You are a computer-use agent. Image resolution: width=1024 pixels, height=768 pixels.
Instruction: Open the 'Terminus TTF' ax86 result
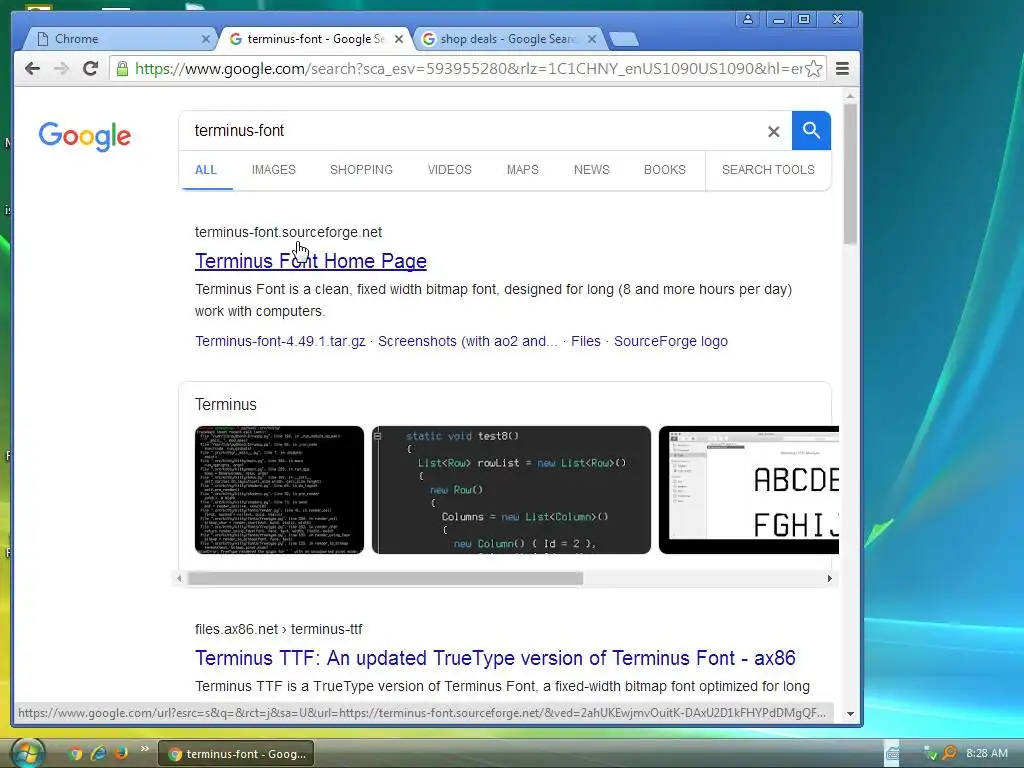tap(495, 658)
